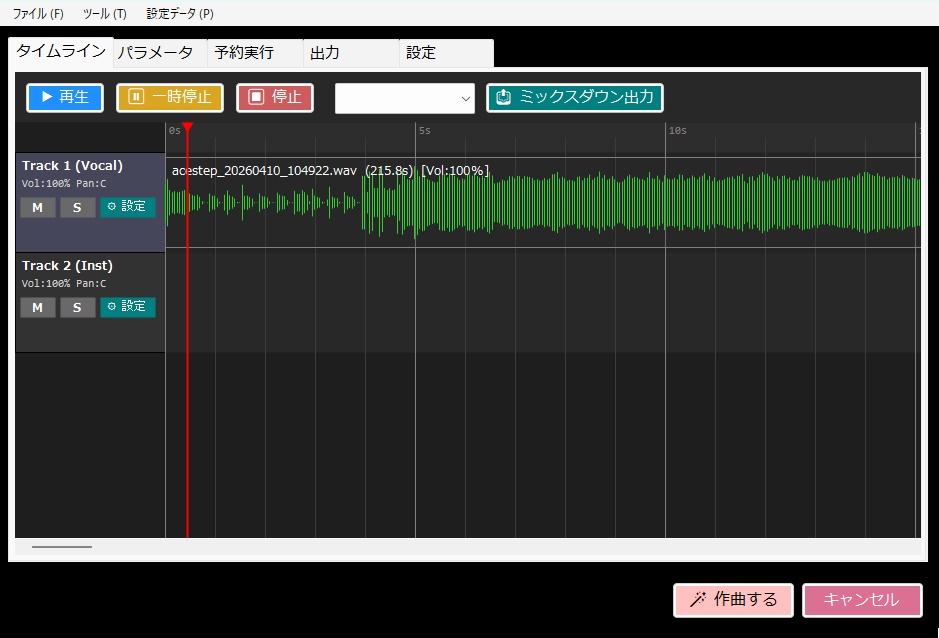Viewport: 939px width, 638px height.
Task: Mute Track 2 (Inst) with the M button
Action: (x=37, y=307)
